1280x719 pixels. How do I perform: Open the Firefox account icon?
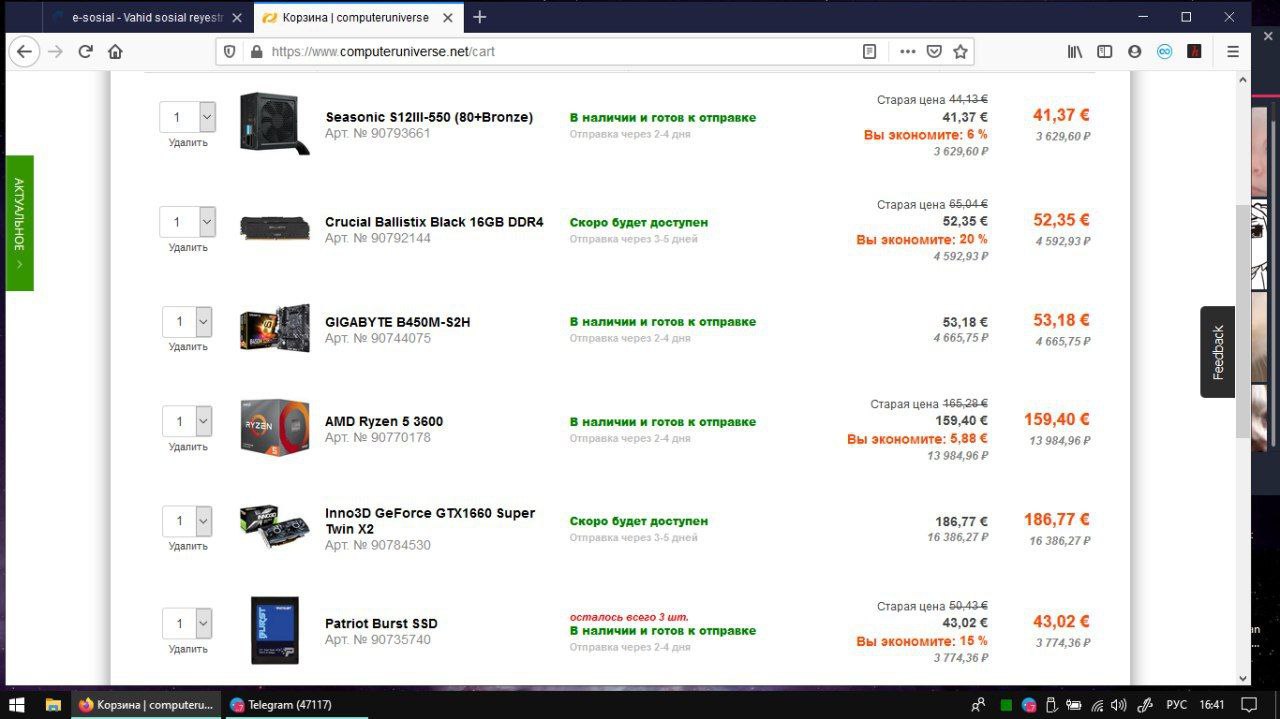coord(1135,51)
